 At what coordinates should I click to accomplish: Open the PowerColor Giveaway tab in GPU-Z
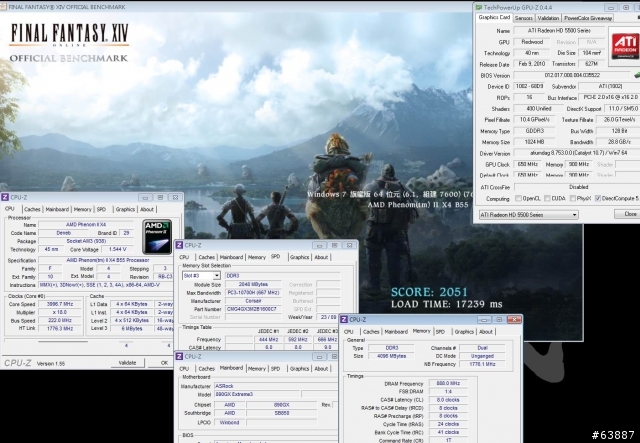tap(588, 18)
